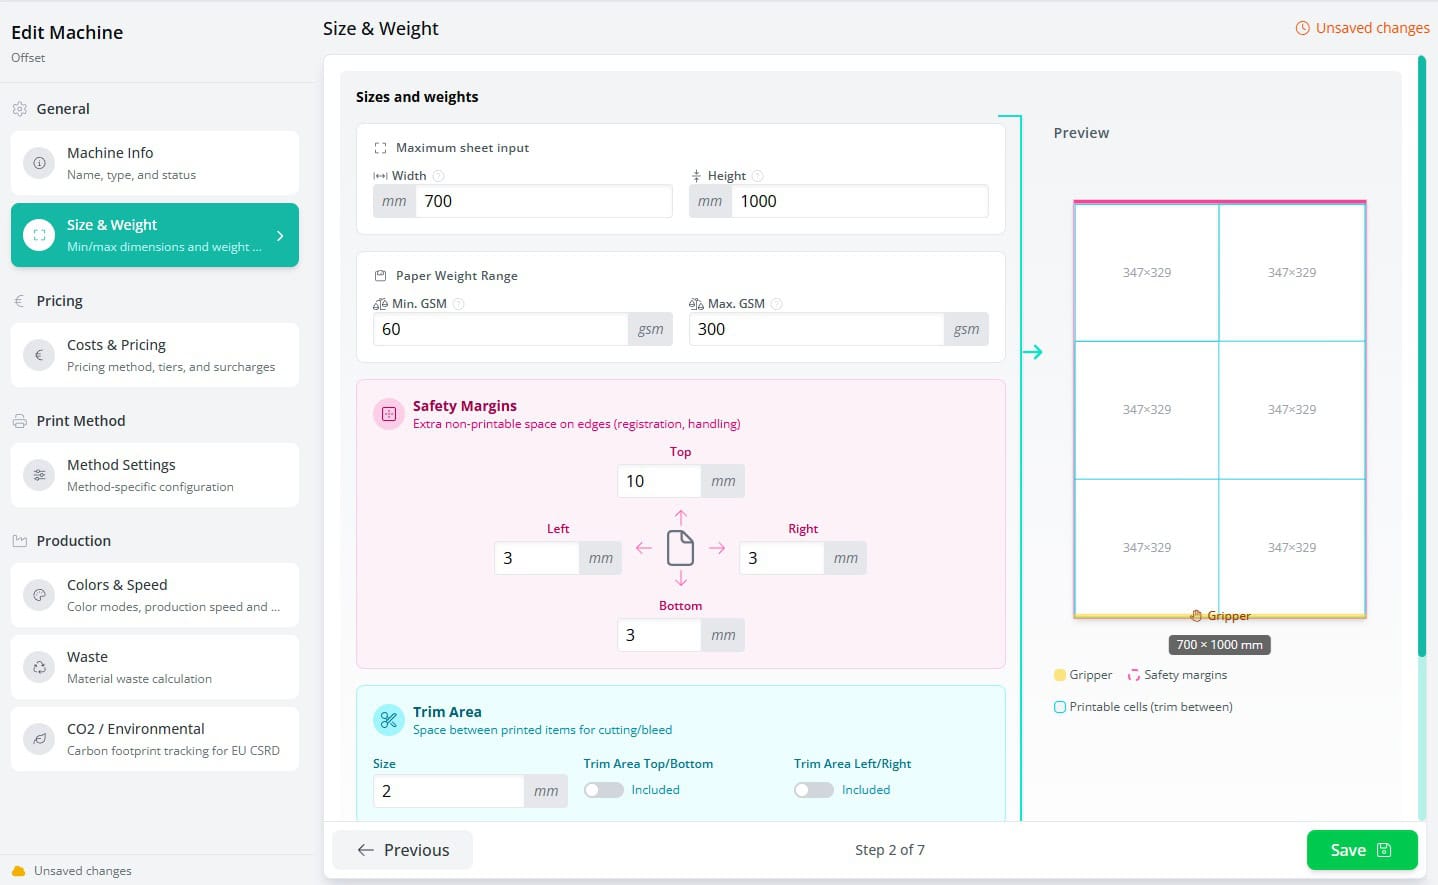Click the Machine Info circle icon
The image size is (1438, 885).
tap(39, 163)
